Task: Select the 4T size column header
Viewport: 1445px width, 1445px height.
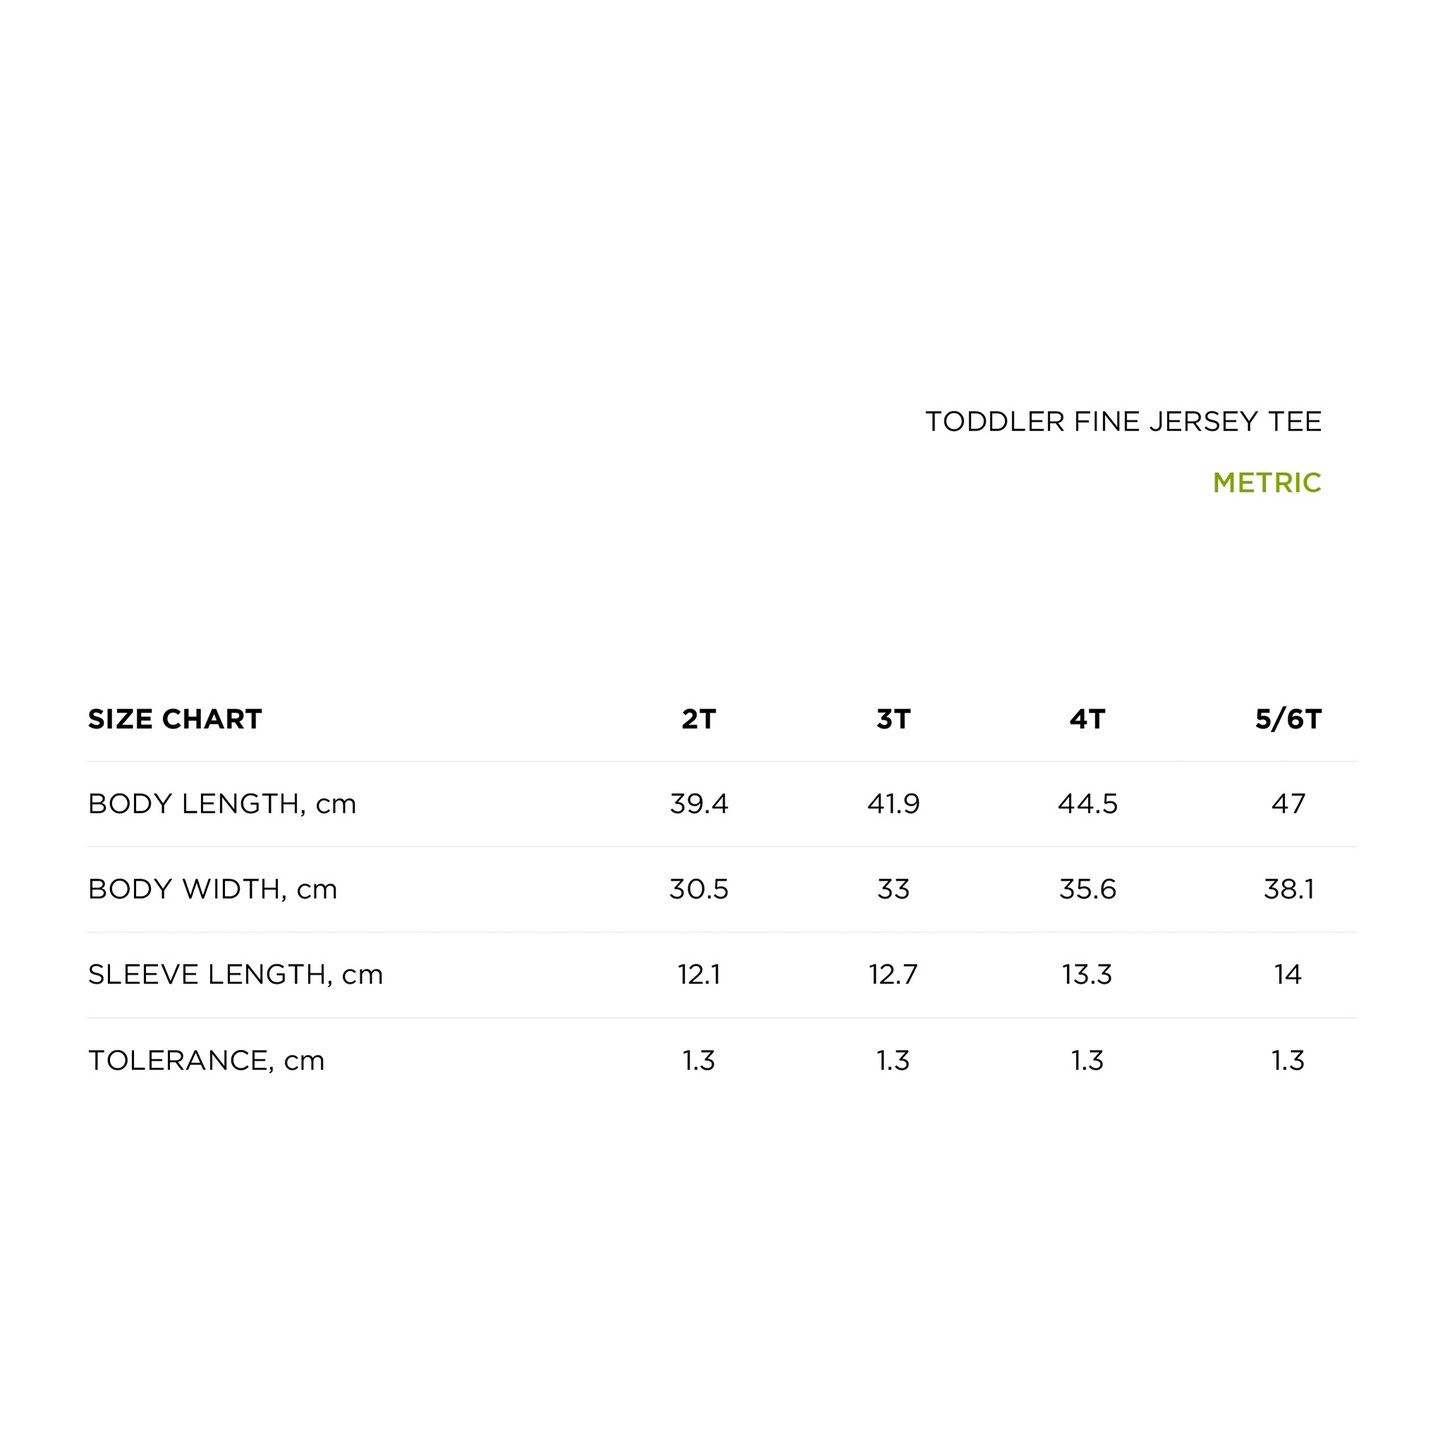Action: click(1087, 719)
